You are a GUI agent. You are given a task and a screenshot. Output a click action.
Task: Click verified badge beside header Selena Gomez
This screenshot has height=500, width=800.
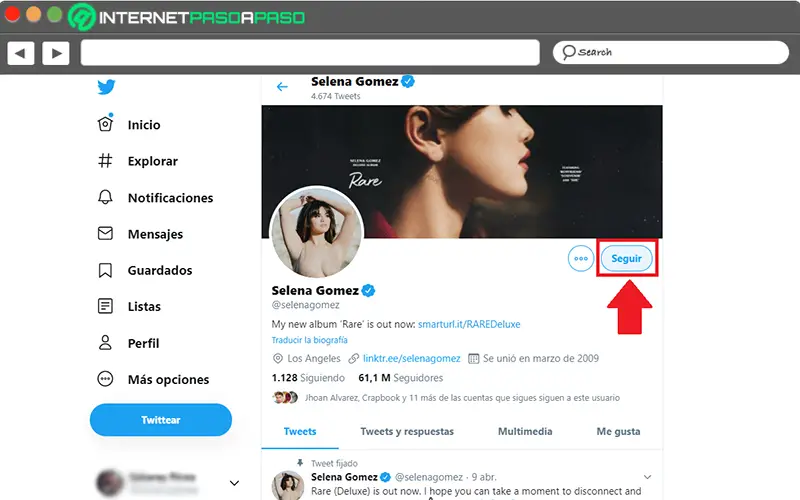(x=408, y=81)
